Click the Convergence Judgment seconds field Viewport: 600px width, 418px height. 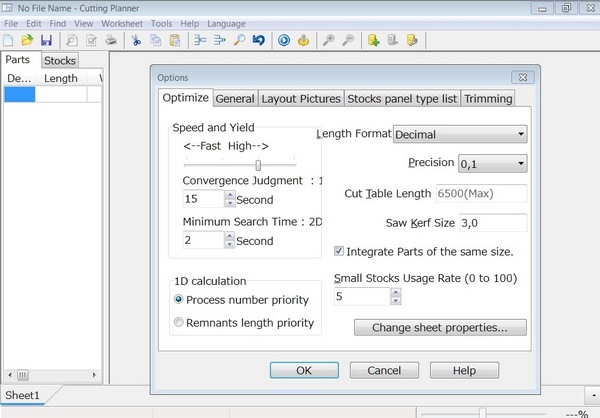(x=204, y=199)
